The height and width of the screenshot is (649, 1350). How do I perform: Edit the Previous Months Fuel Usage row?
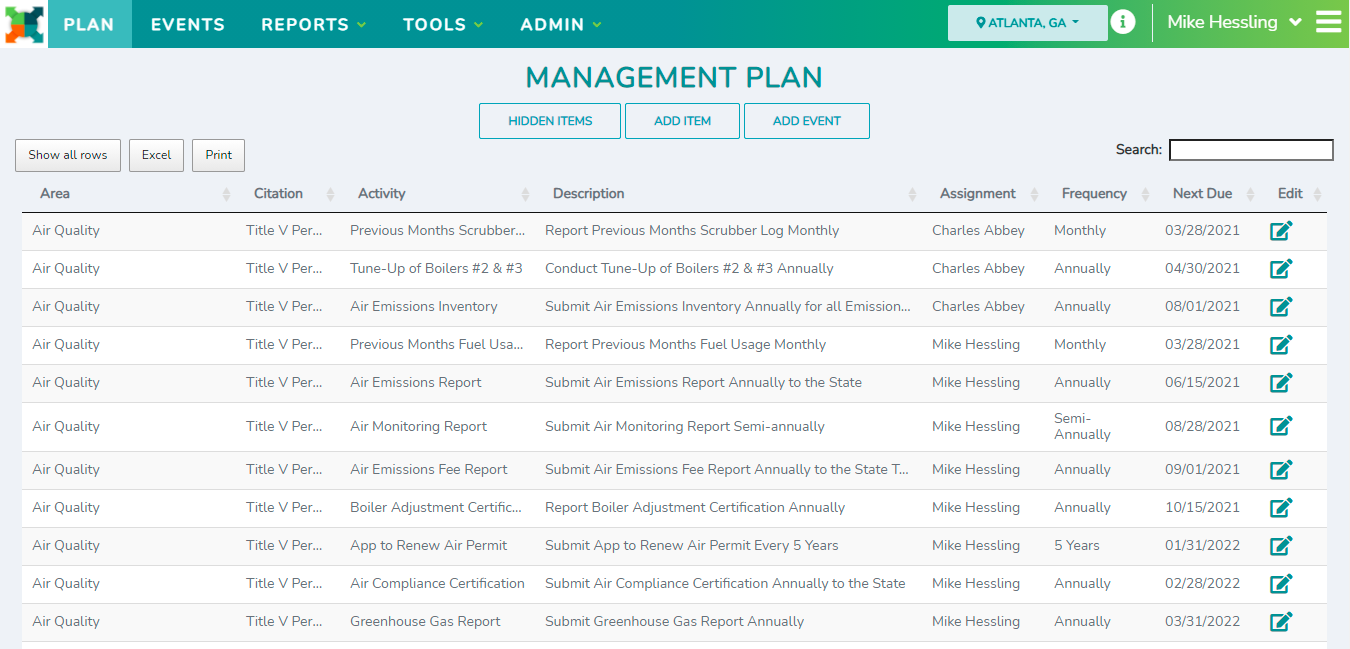1281,345
